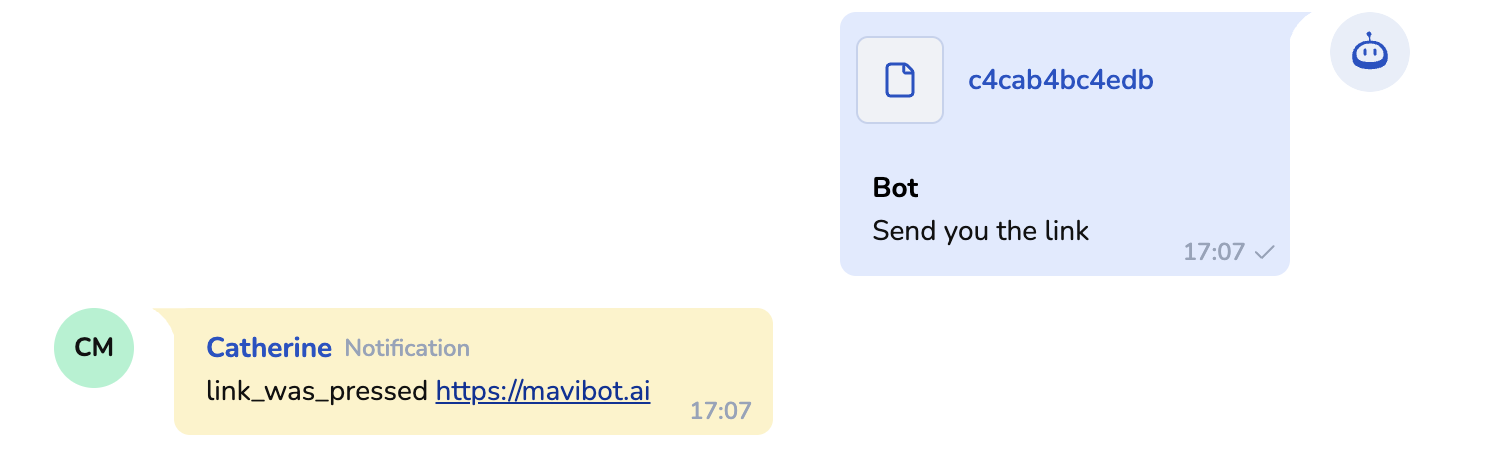Click the initials "CM" text in avatar
The width and height of the screenshot is (1496, 470).
pos(94,348)
